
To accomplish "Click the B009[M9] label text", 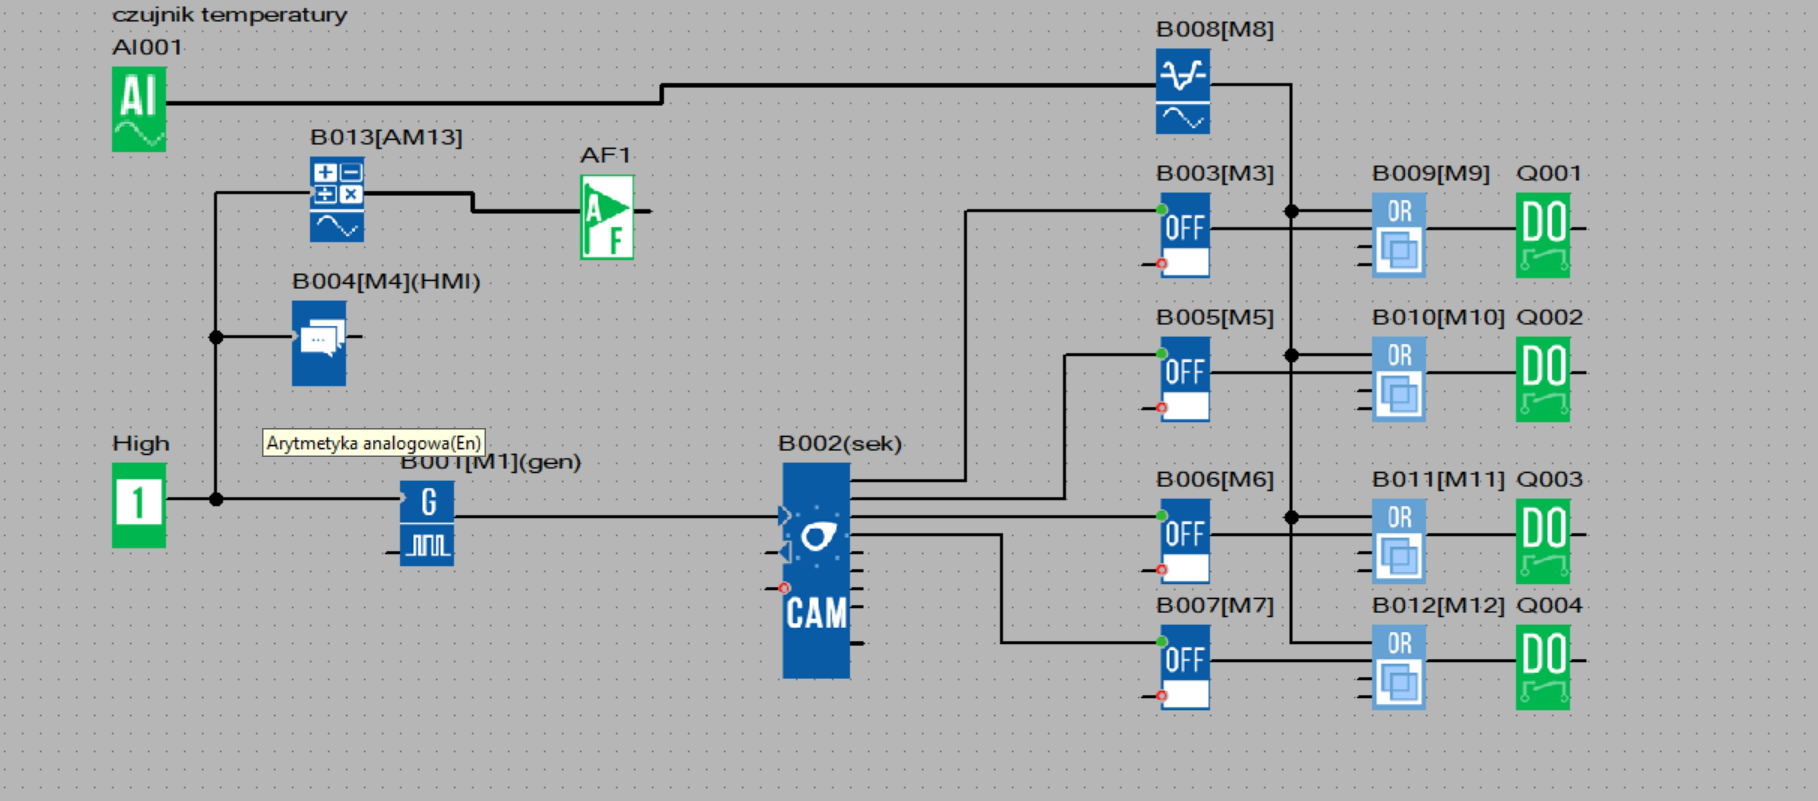I will 1431,173.
